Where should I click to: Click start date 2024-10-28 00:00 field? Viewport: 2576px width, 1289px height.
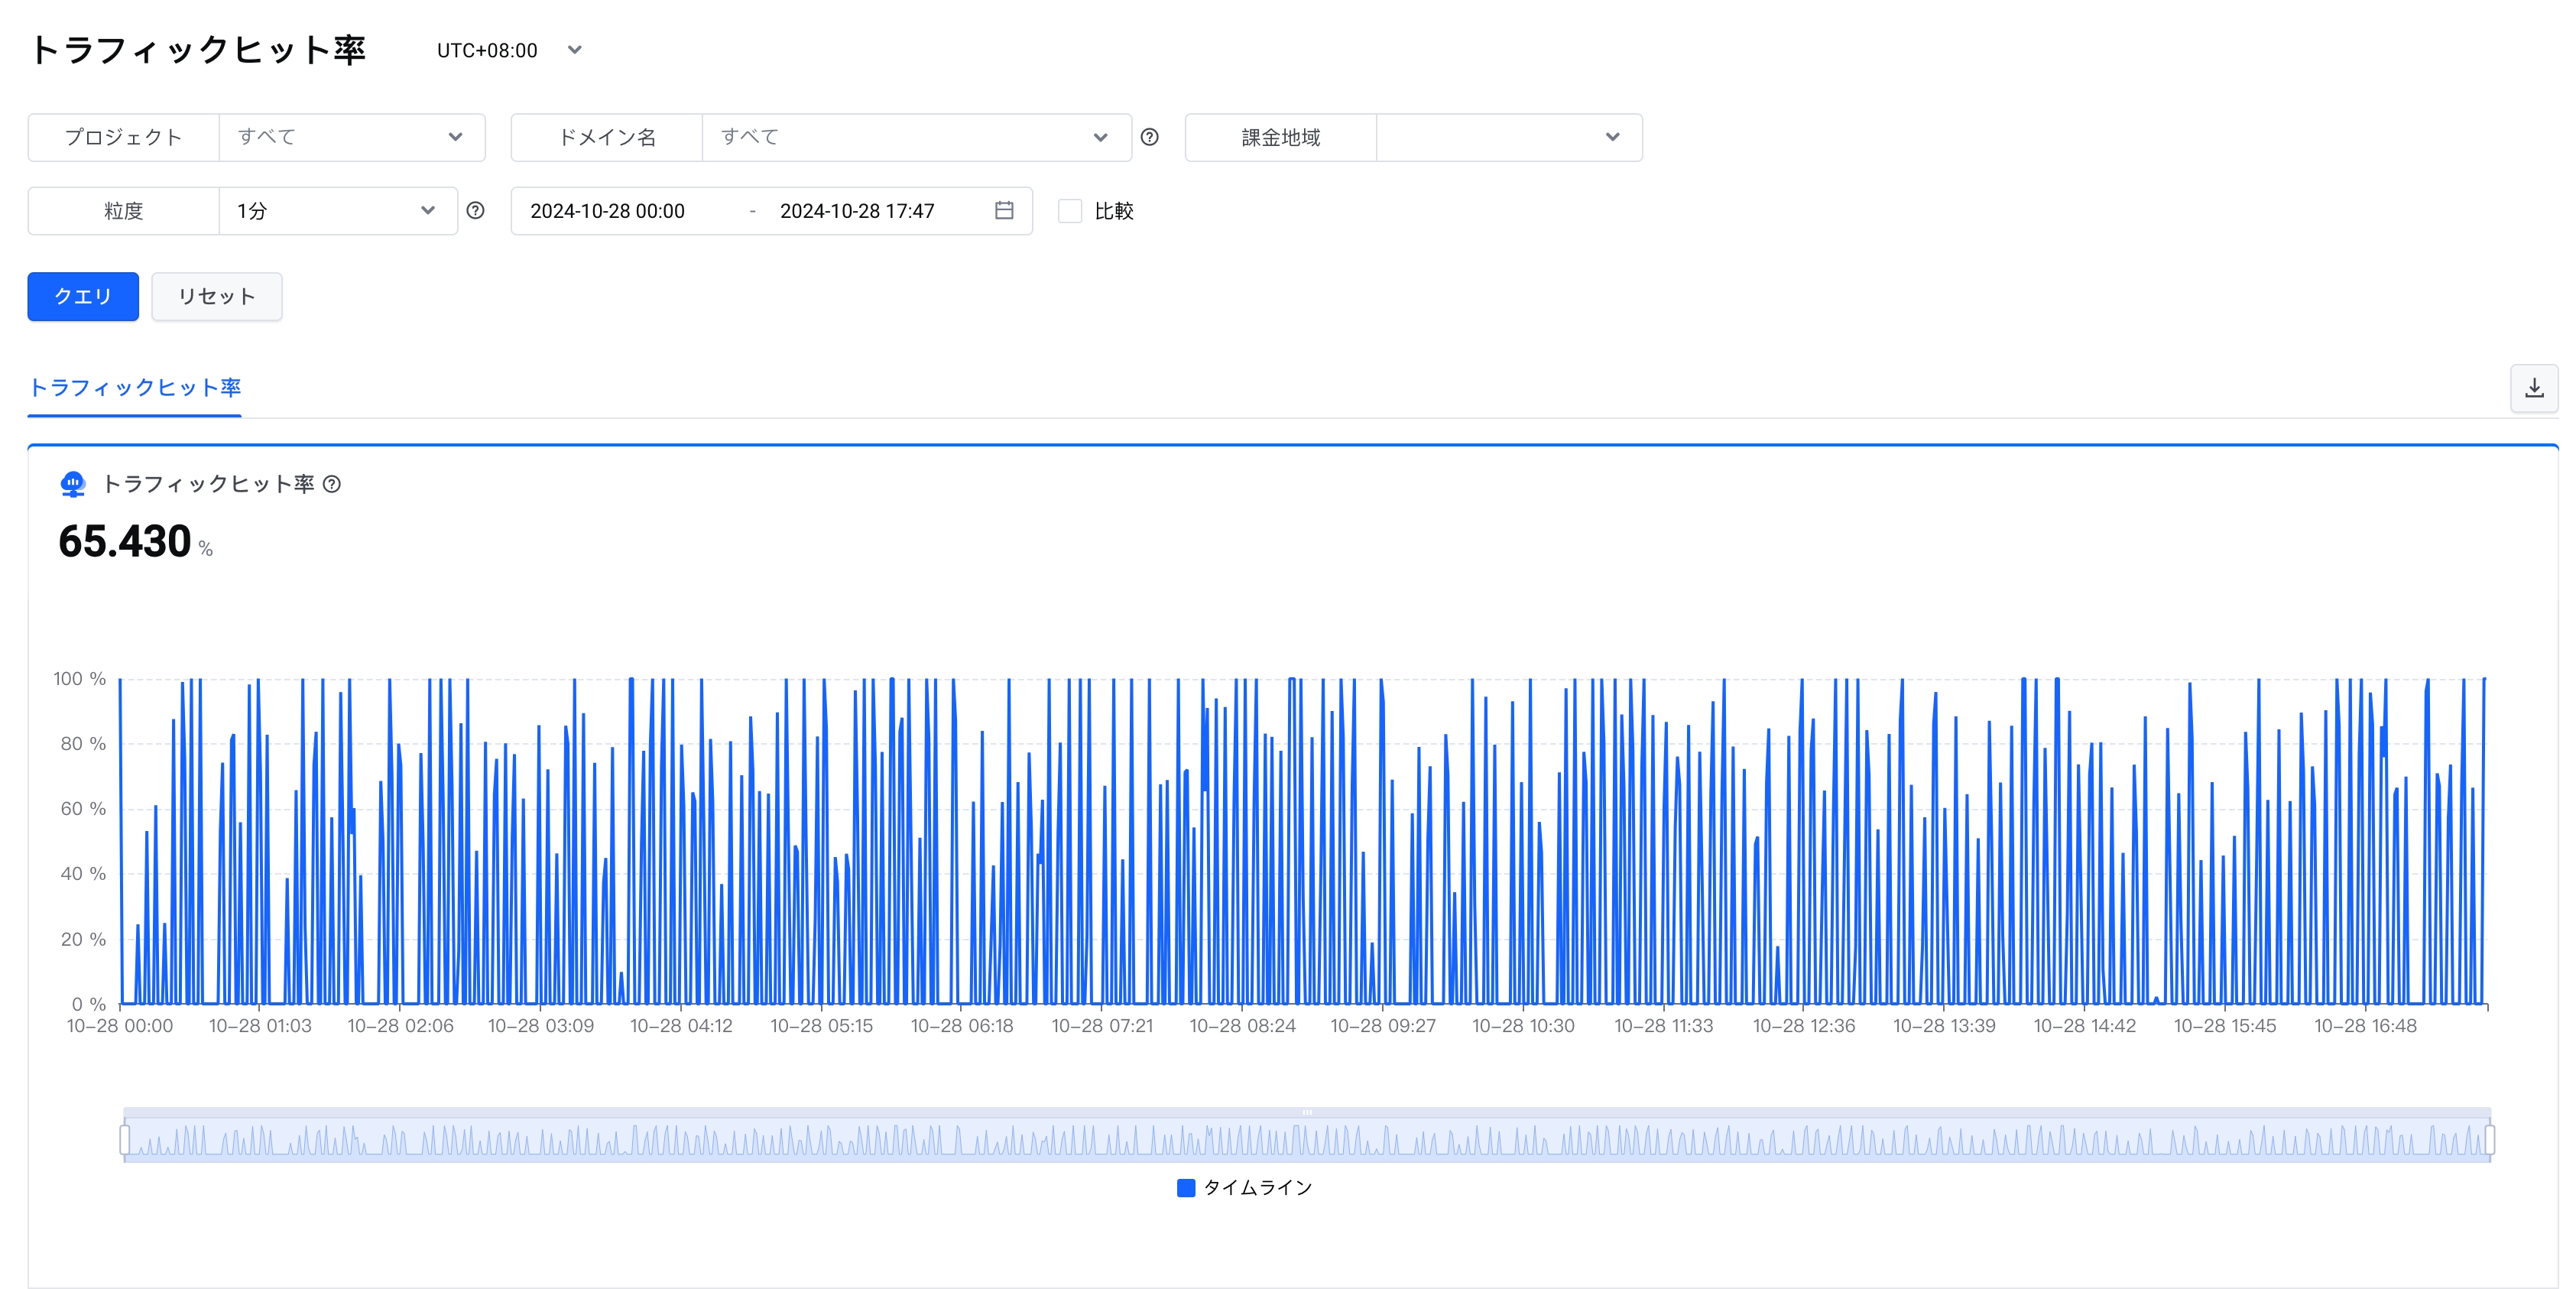coord(607,211)
